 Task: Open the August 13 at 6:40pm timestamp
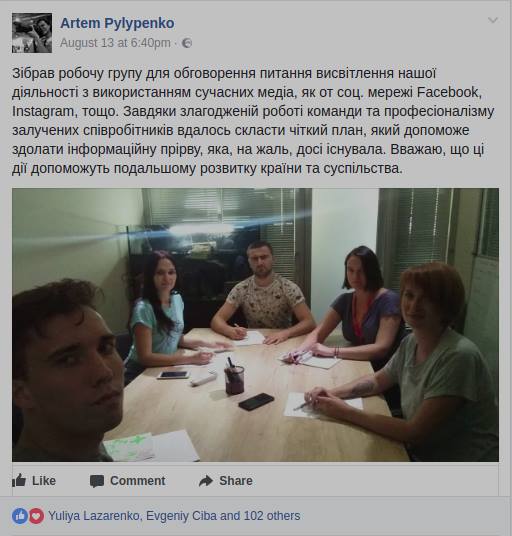point(115,43)
